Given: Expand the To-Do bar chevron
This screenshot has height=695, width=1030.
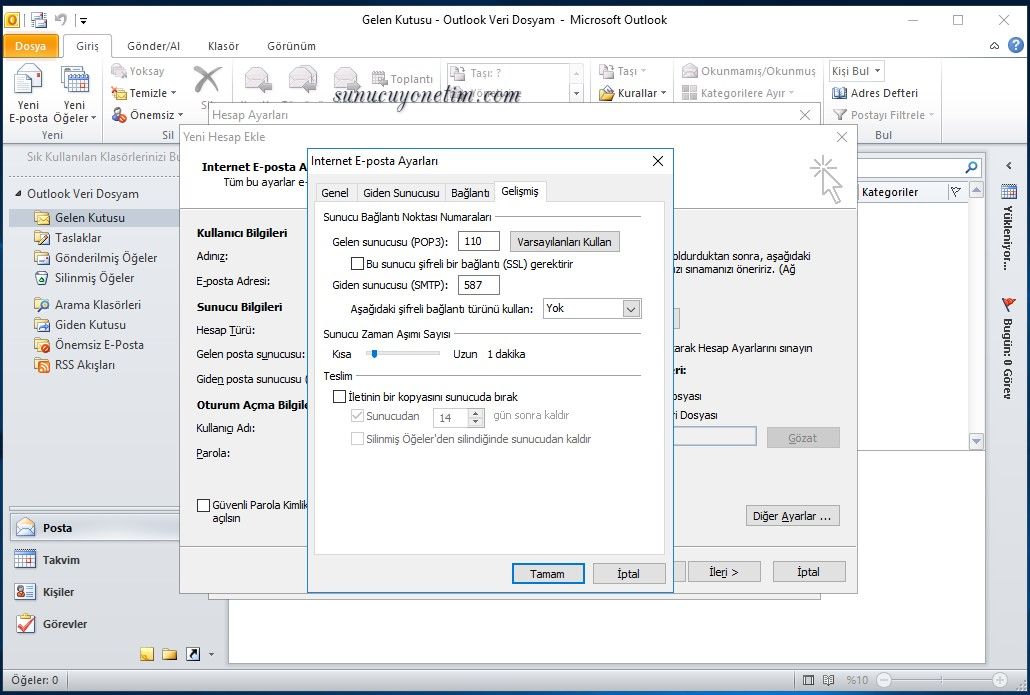Looking at the screenshot, I should tap(1009, 166).
